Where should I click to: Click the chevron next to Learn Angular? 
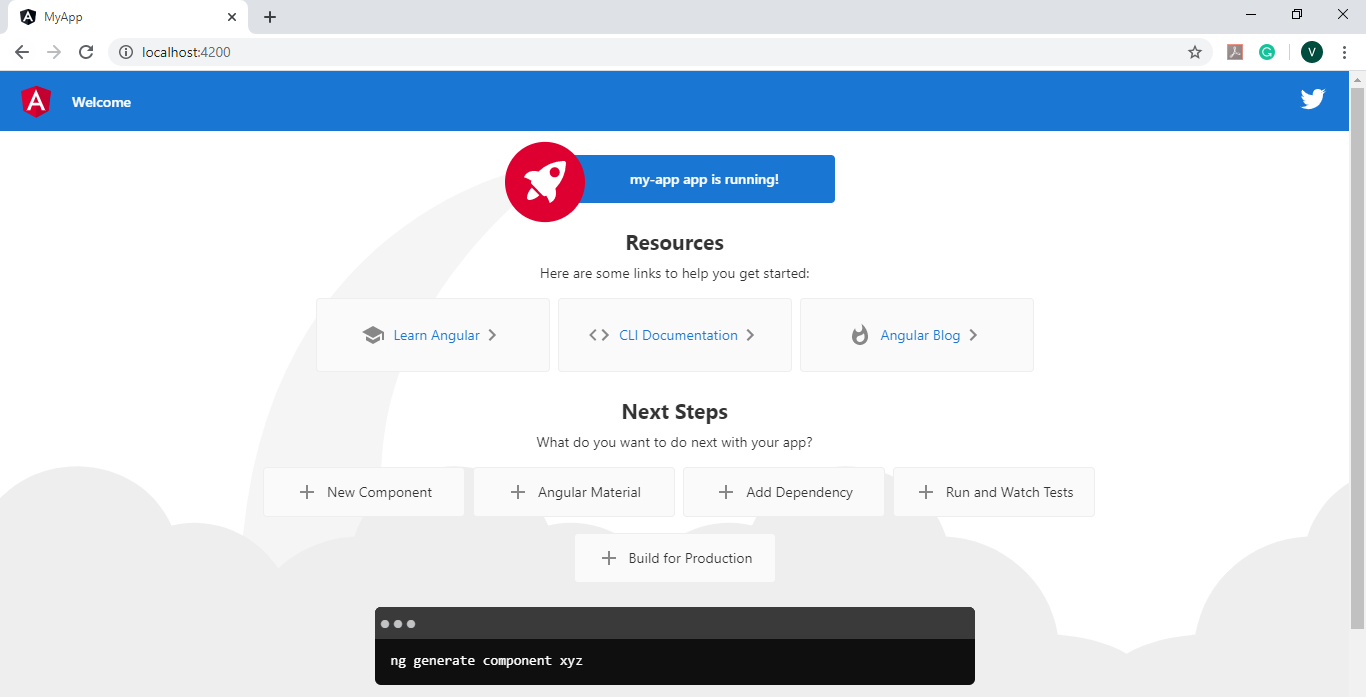coord(492,335)
